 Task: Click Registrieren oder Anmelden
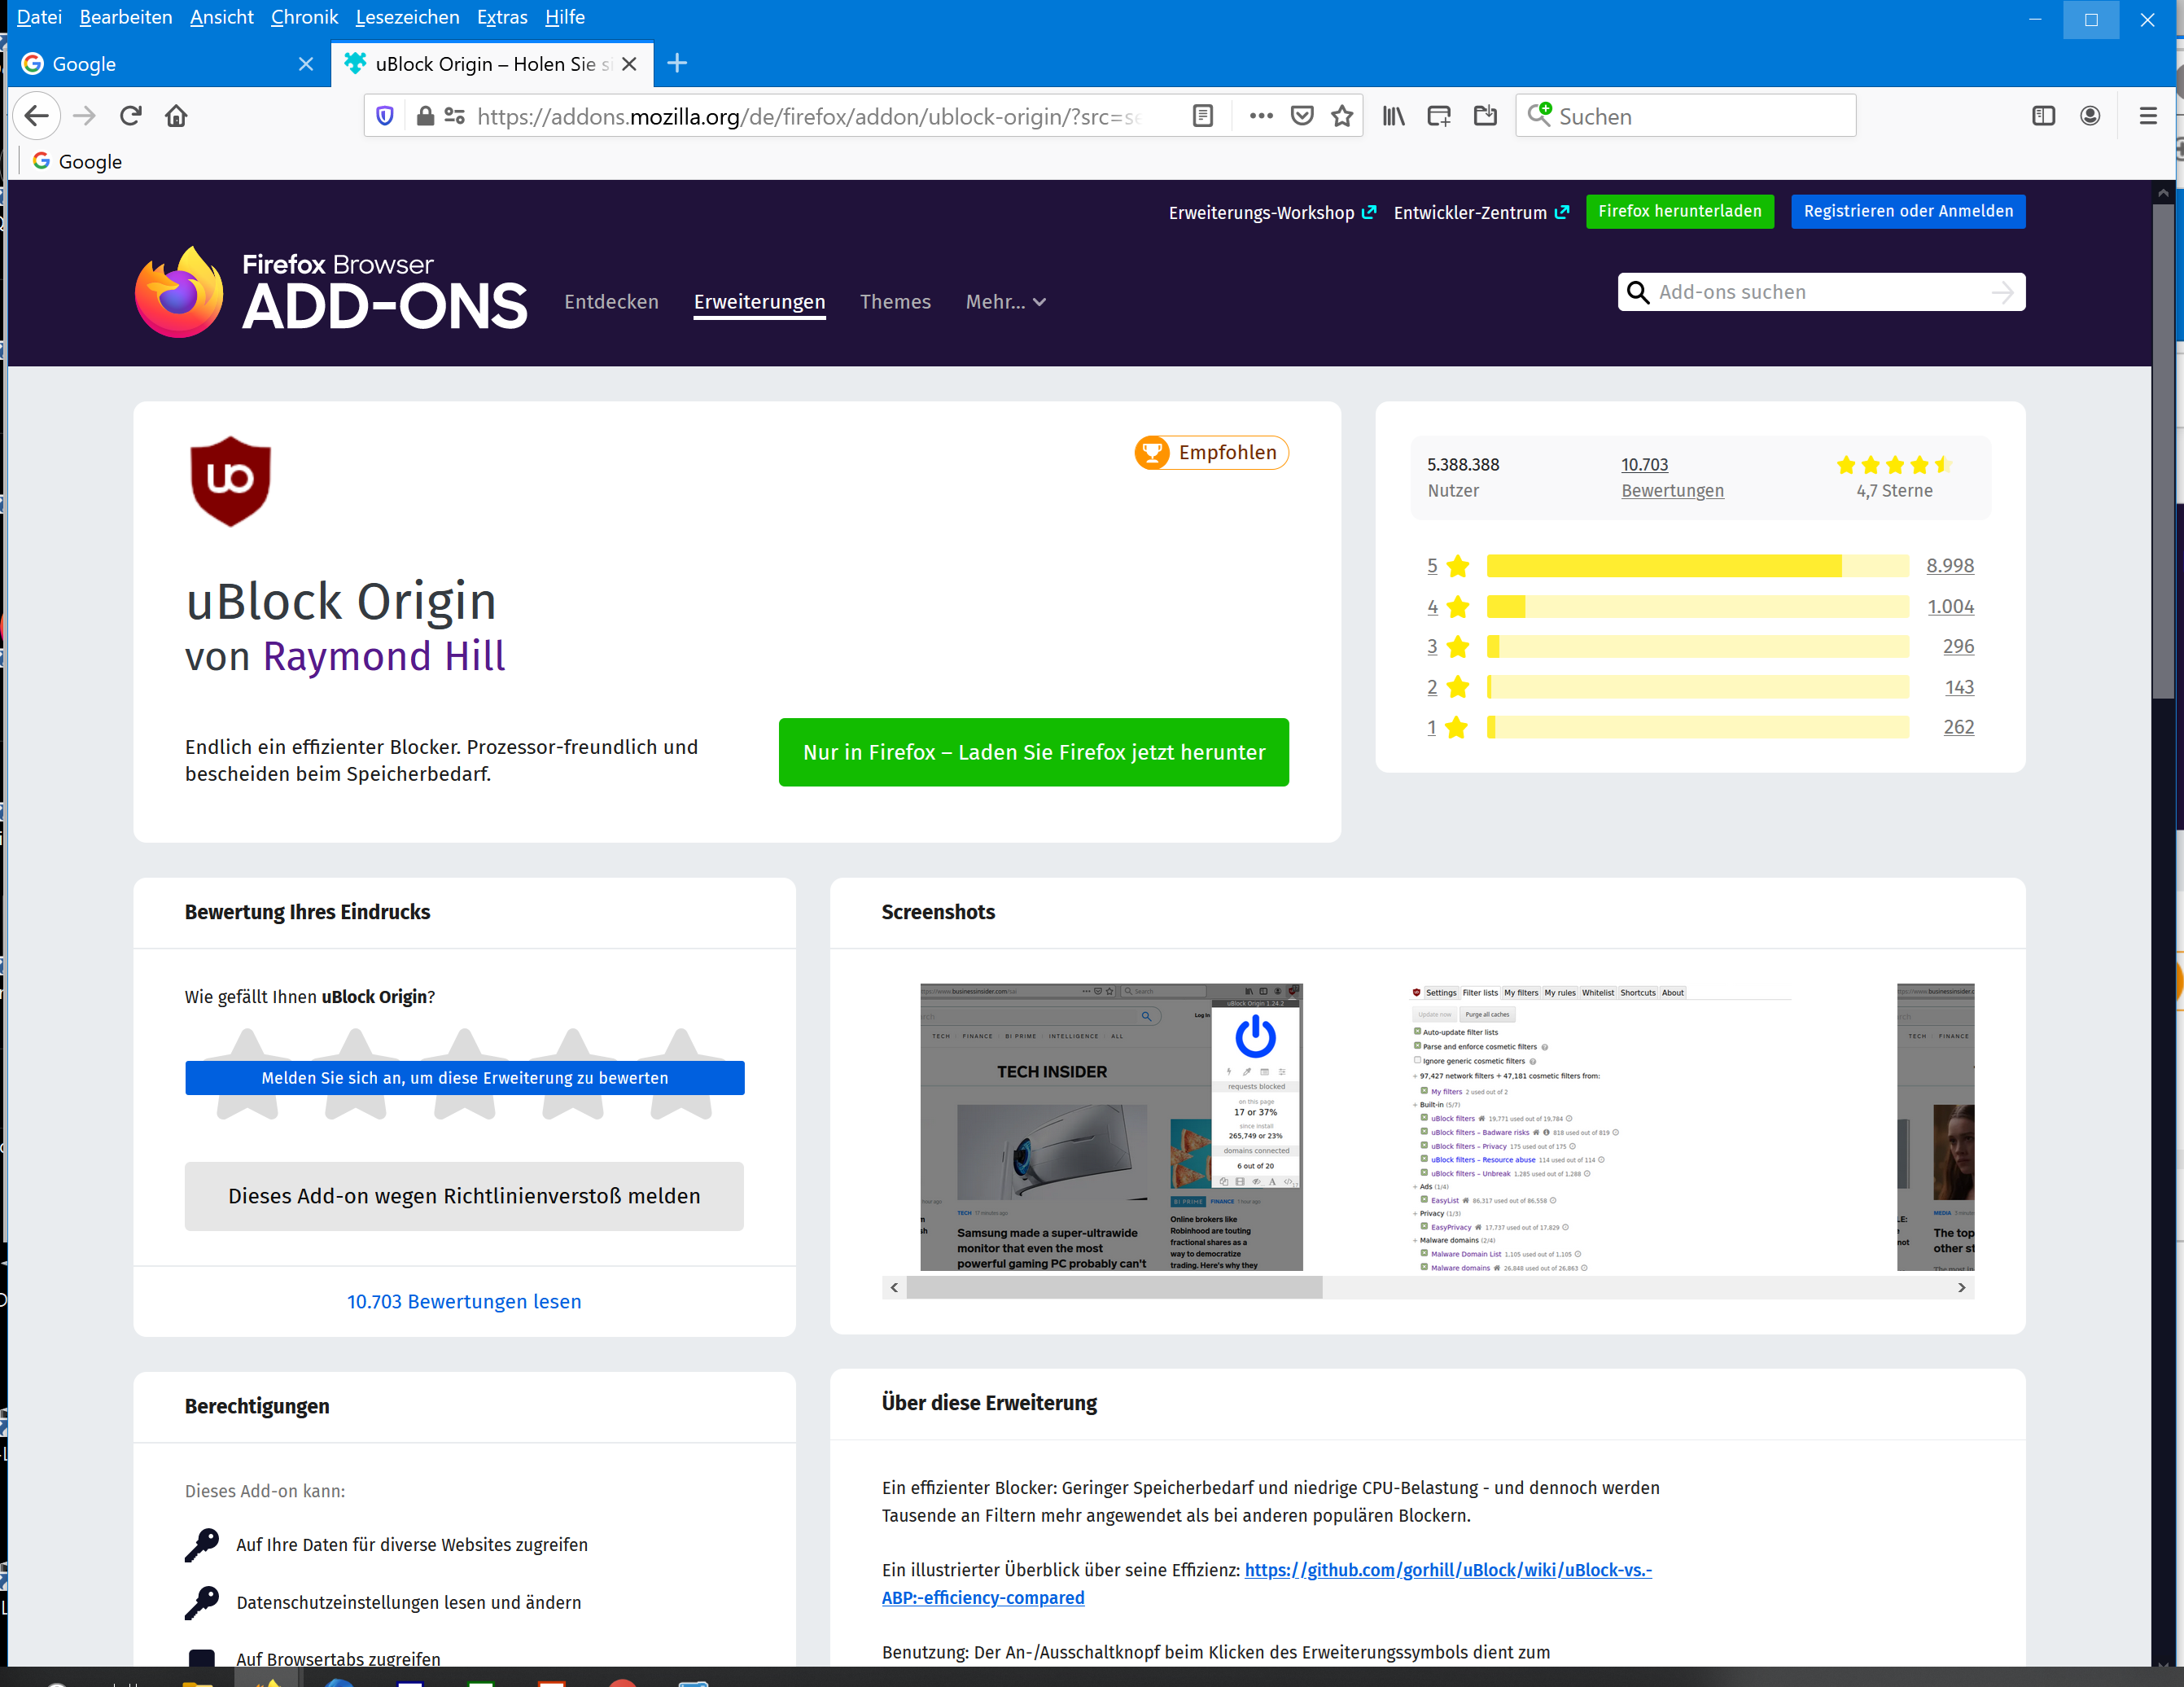pyautogui.click(x=1907, y=211)
